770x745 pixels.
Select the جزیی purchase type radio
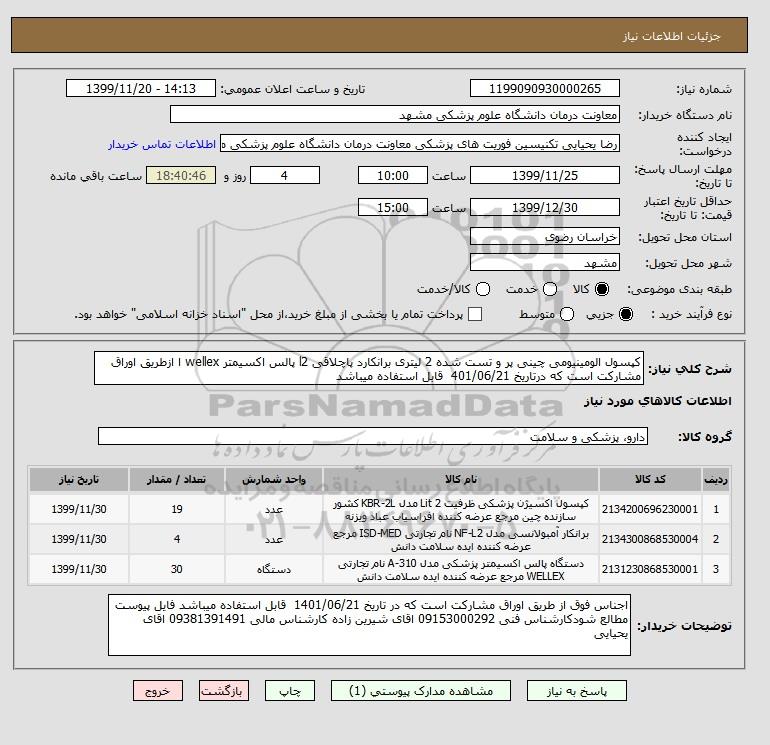click(626, 314)
